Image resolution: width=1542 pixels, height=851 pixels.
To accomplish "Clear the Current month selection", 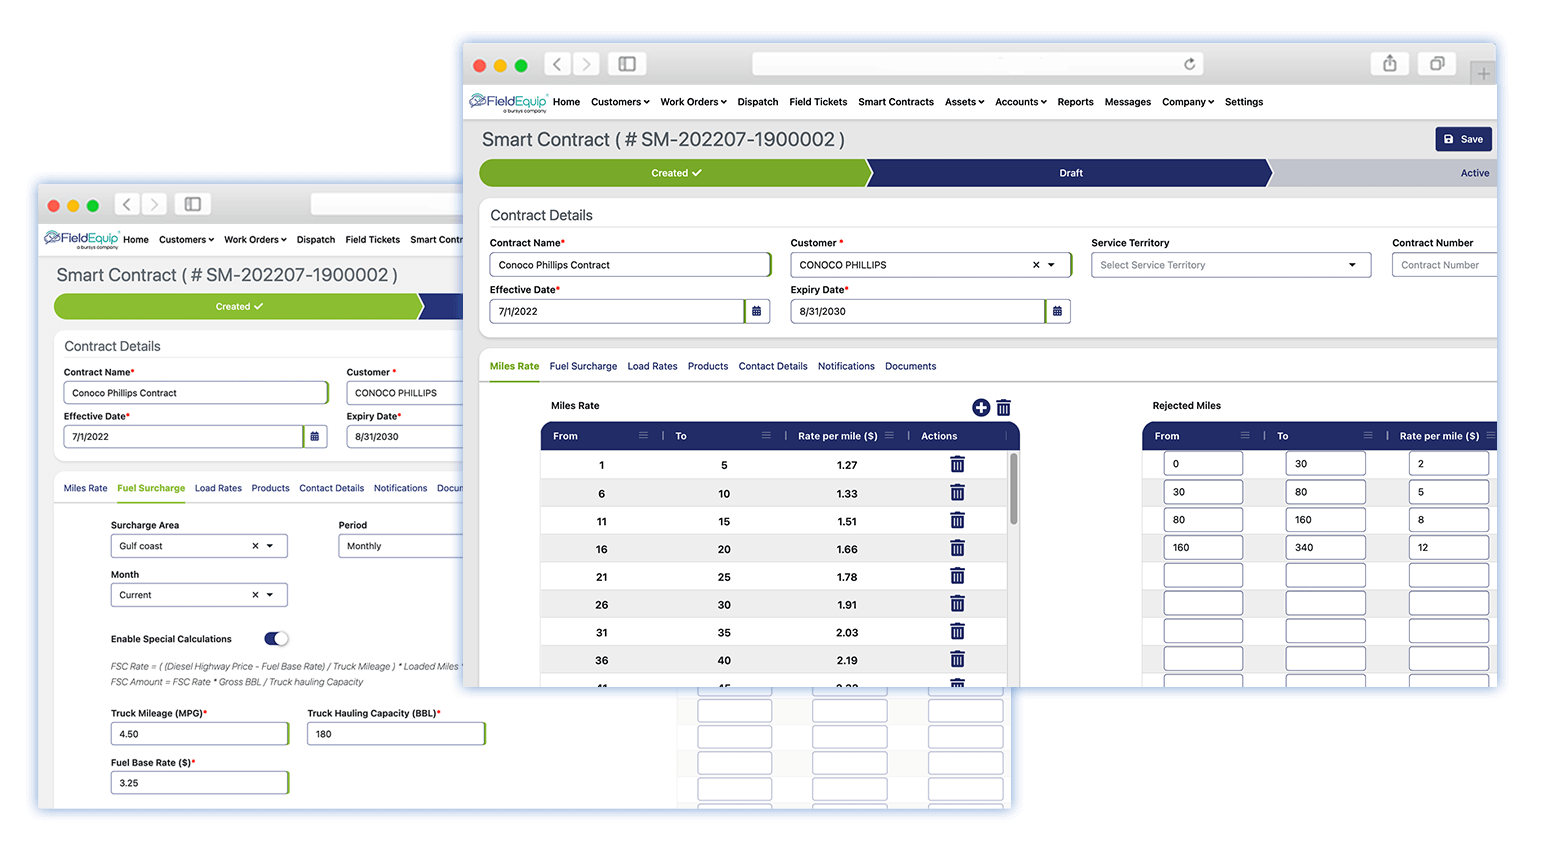I will [255, 595].
